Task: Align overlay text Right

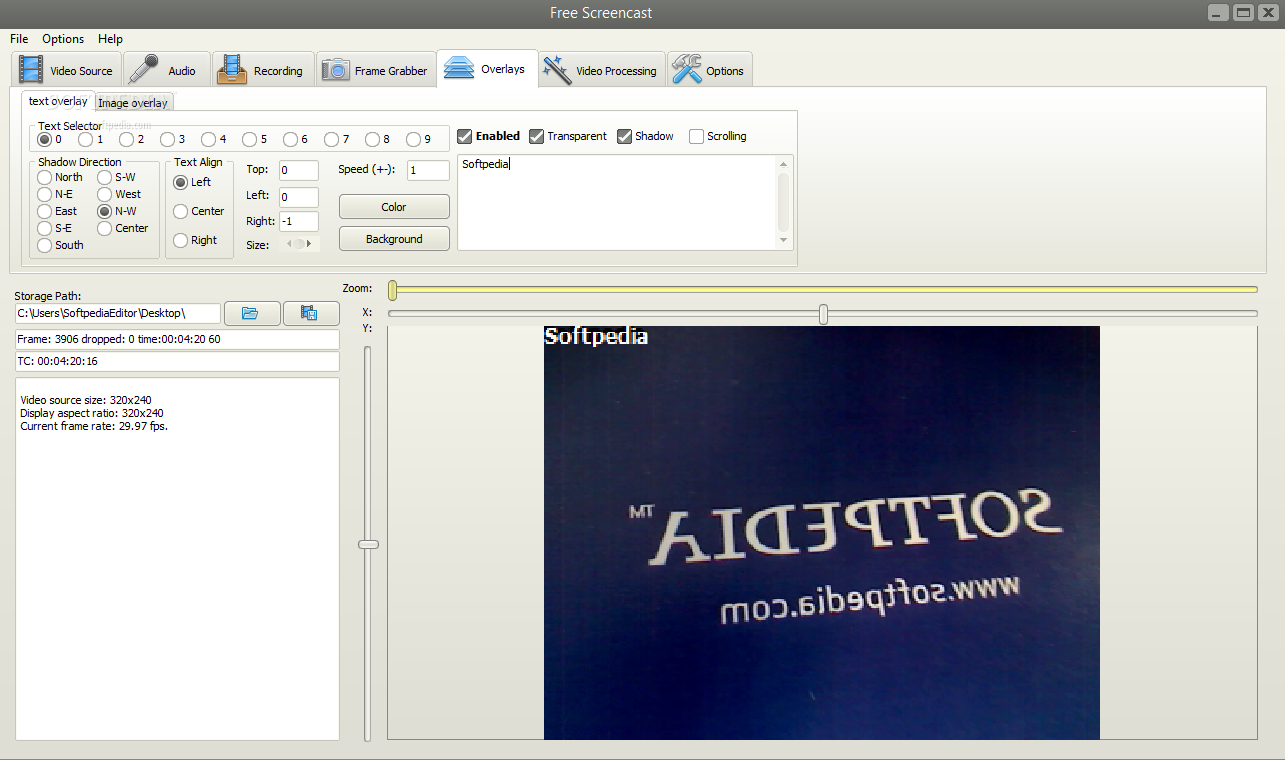Action: click(x=181, y=240)
